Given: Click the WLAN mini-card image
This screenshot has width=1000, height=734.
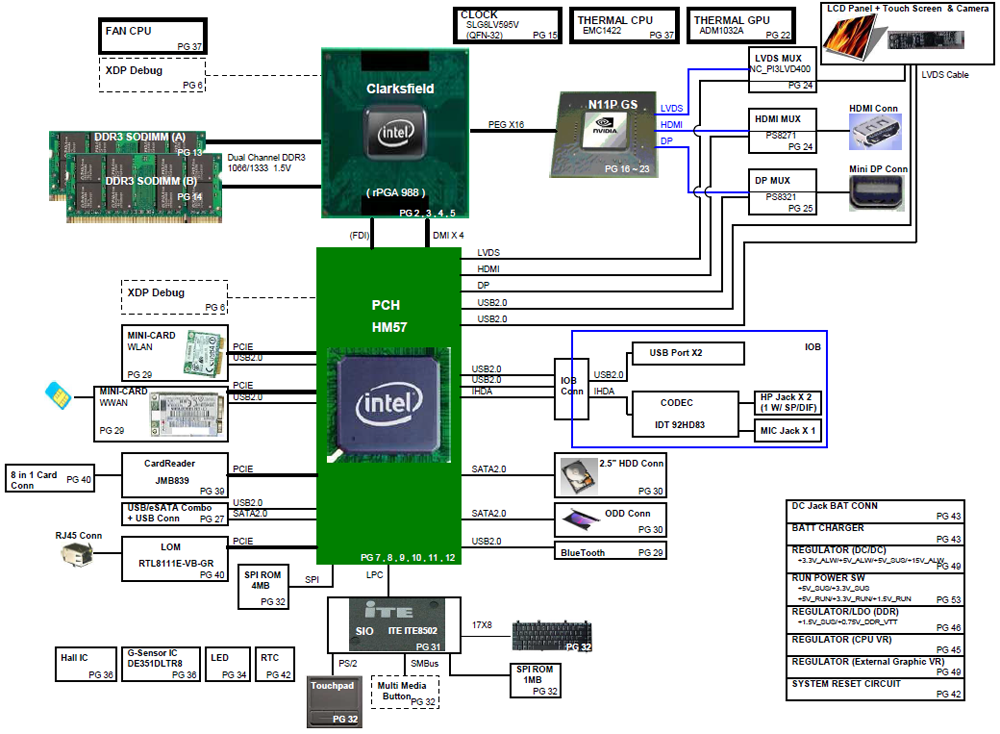Looking at the screenshot, I should pyautogui.click(x=204, y=356).
